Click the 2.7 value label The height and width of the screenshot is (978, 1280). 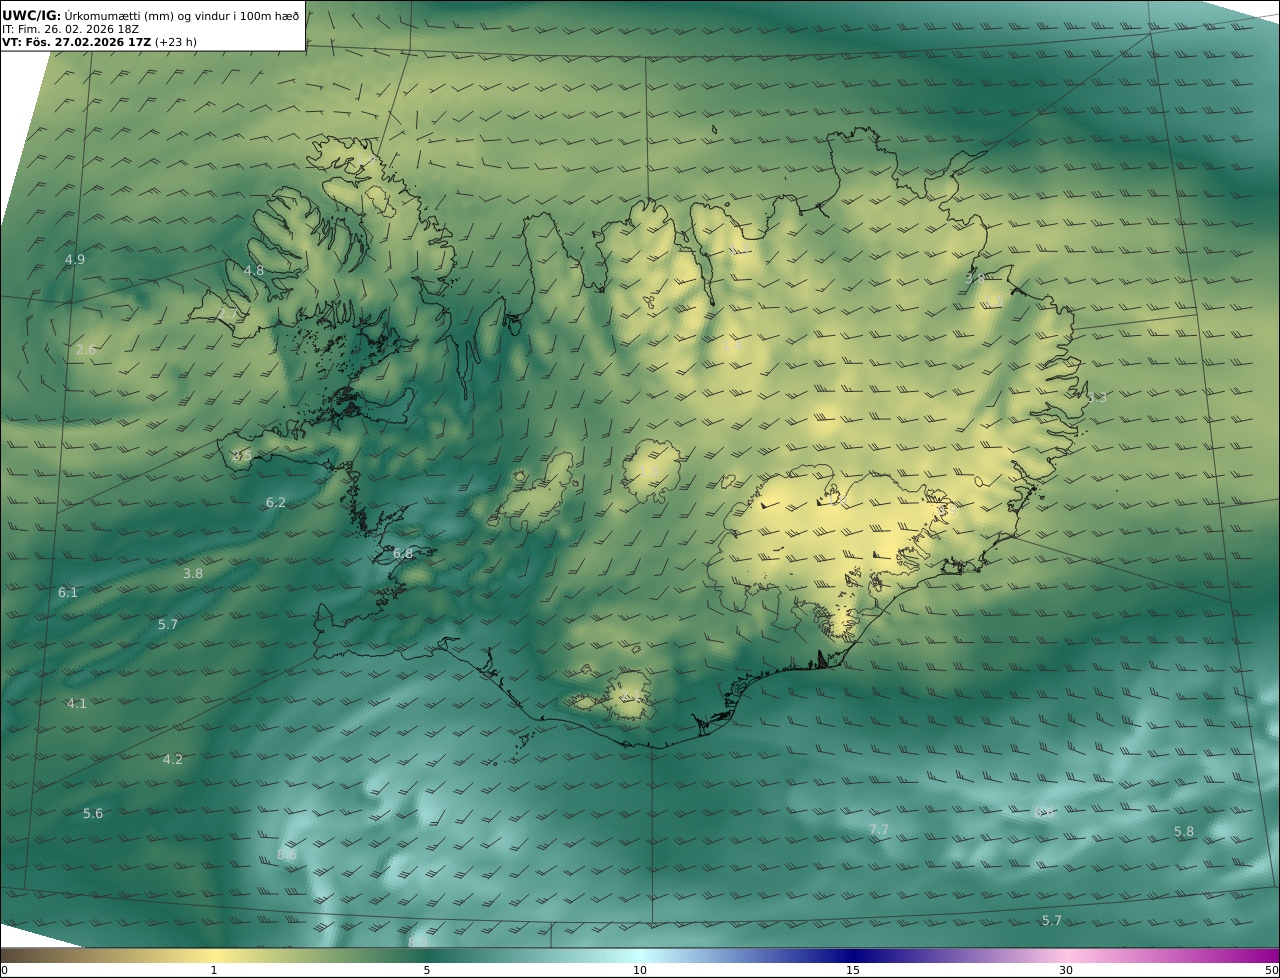click(x=228, y=315)
